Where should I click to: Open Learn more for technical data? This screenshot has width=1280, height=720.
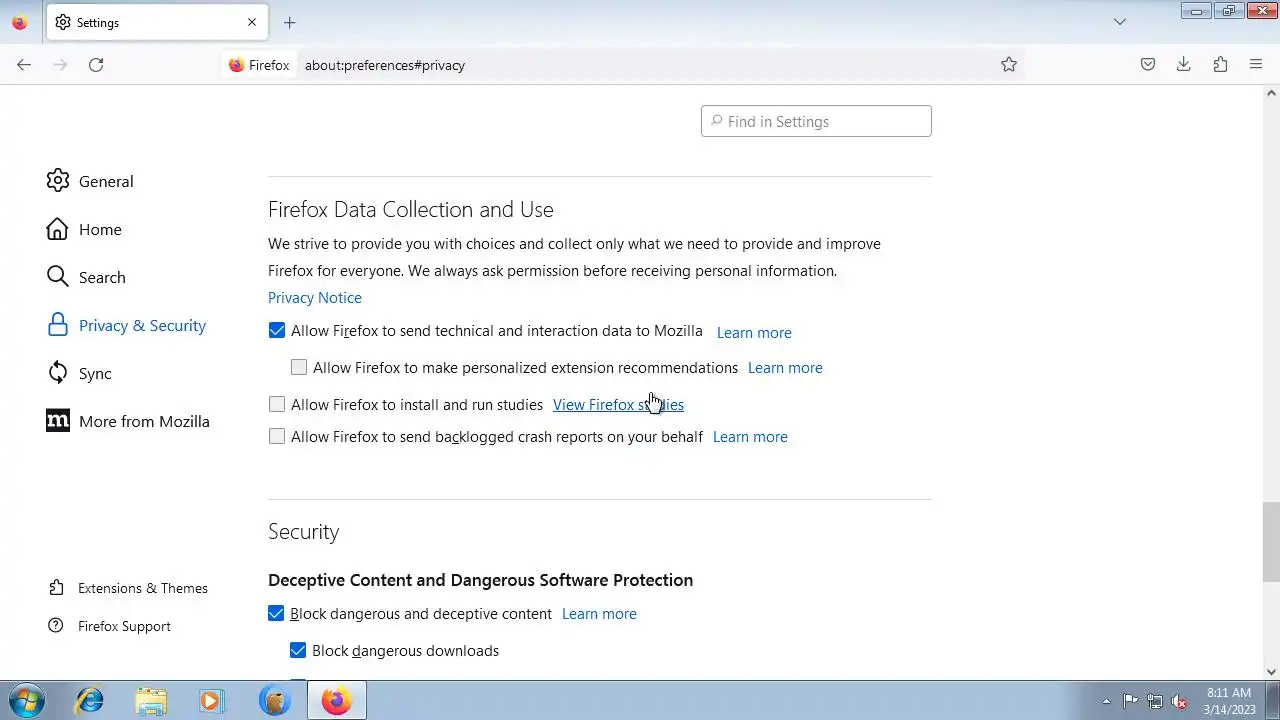point(754,333)
